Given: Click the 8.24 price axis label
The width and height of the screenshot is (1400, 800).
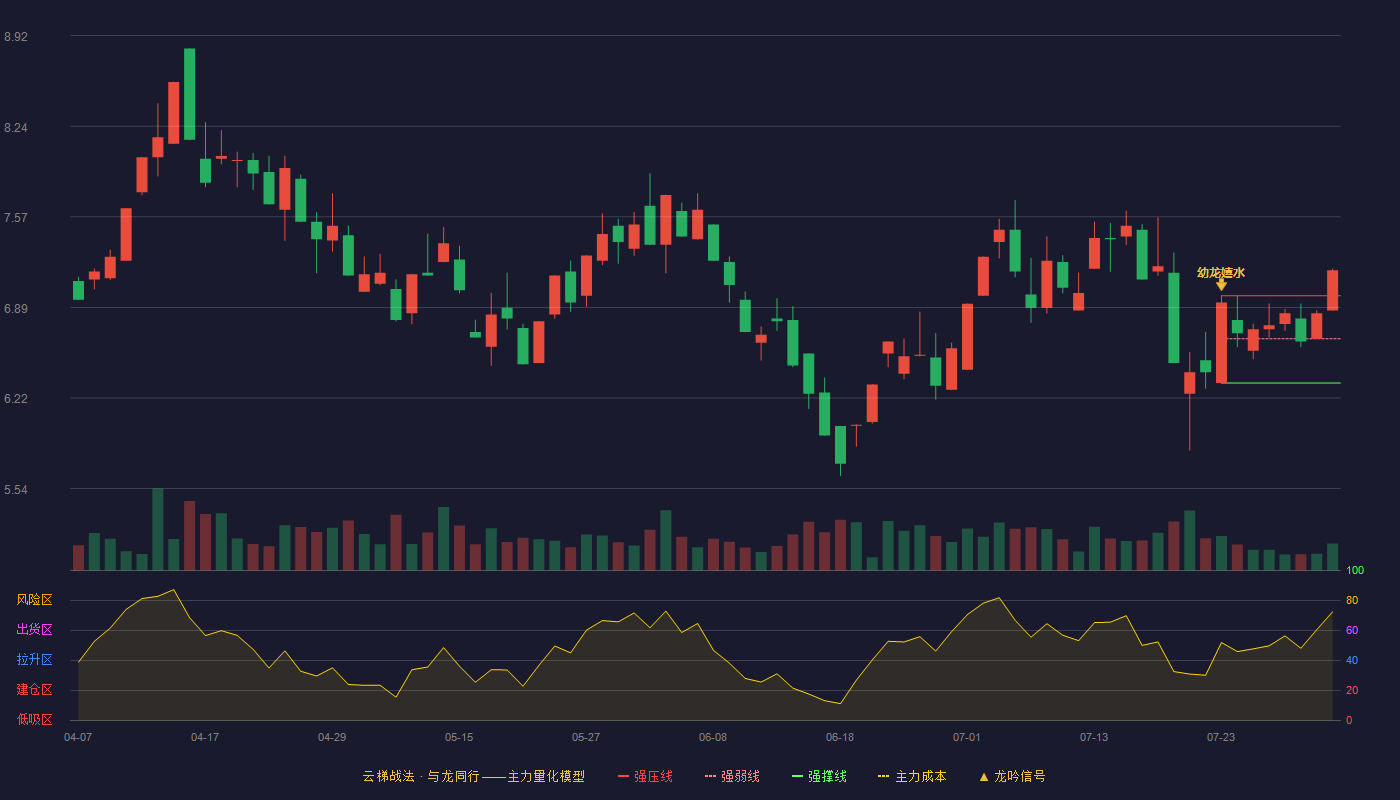Looking at the screenshot, I should click(16, 128).
